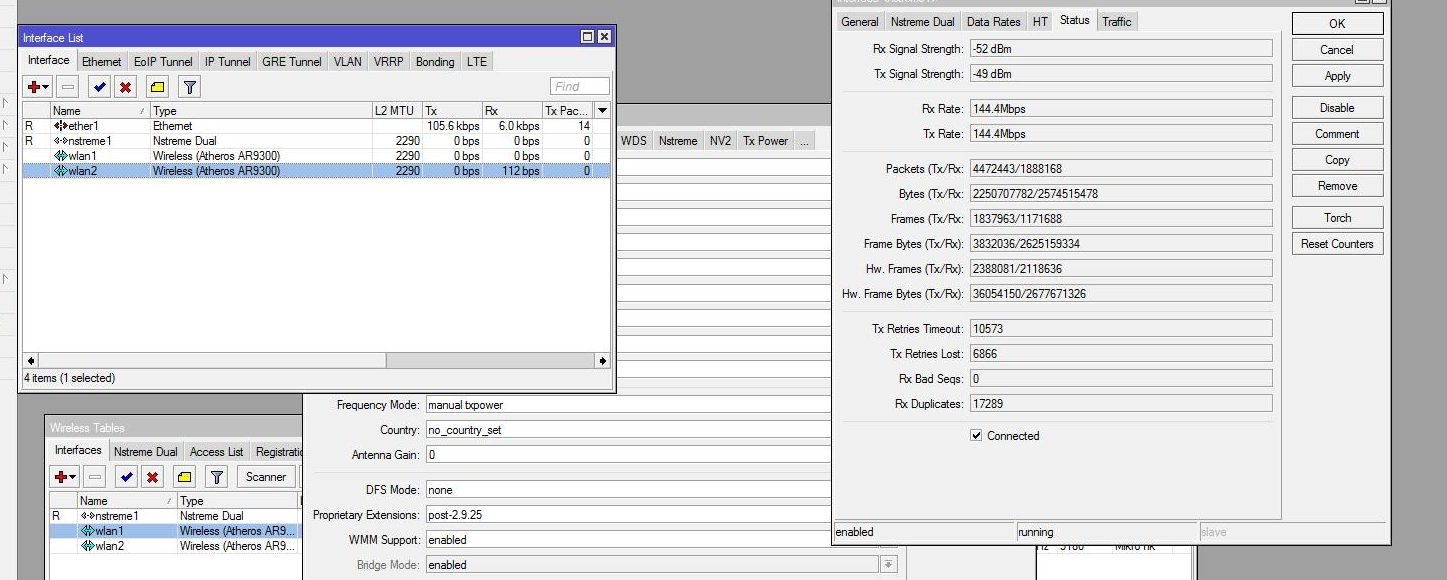Click the yellow comment icon in Interface List

[158, 87]
